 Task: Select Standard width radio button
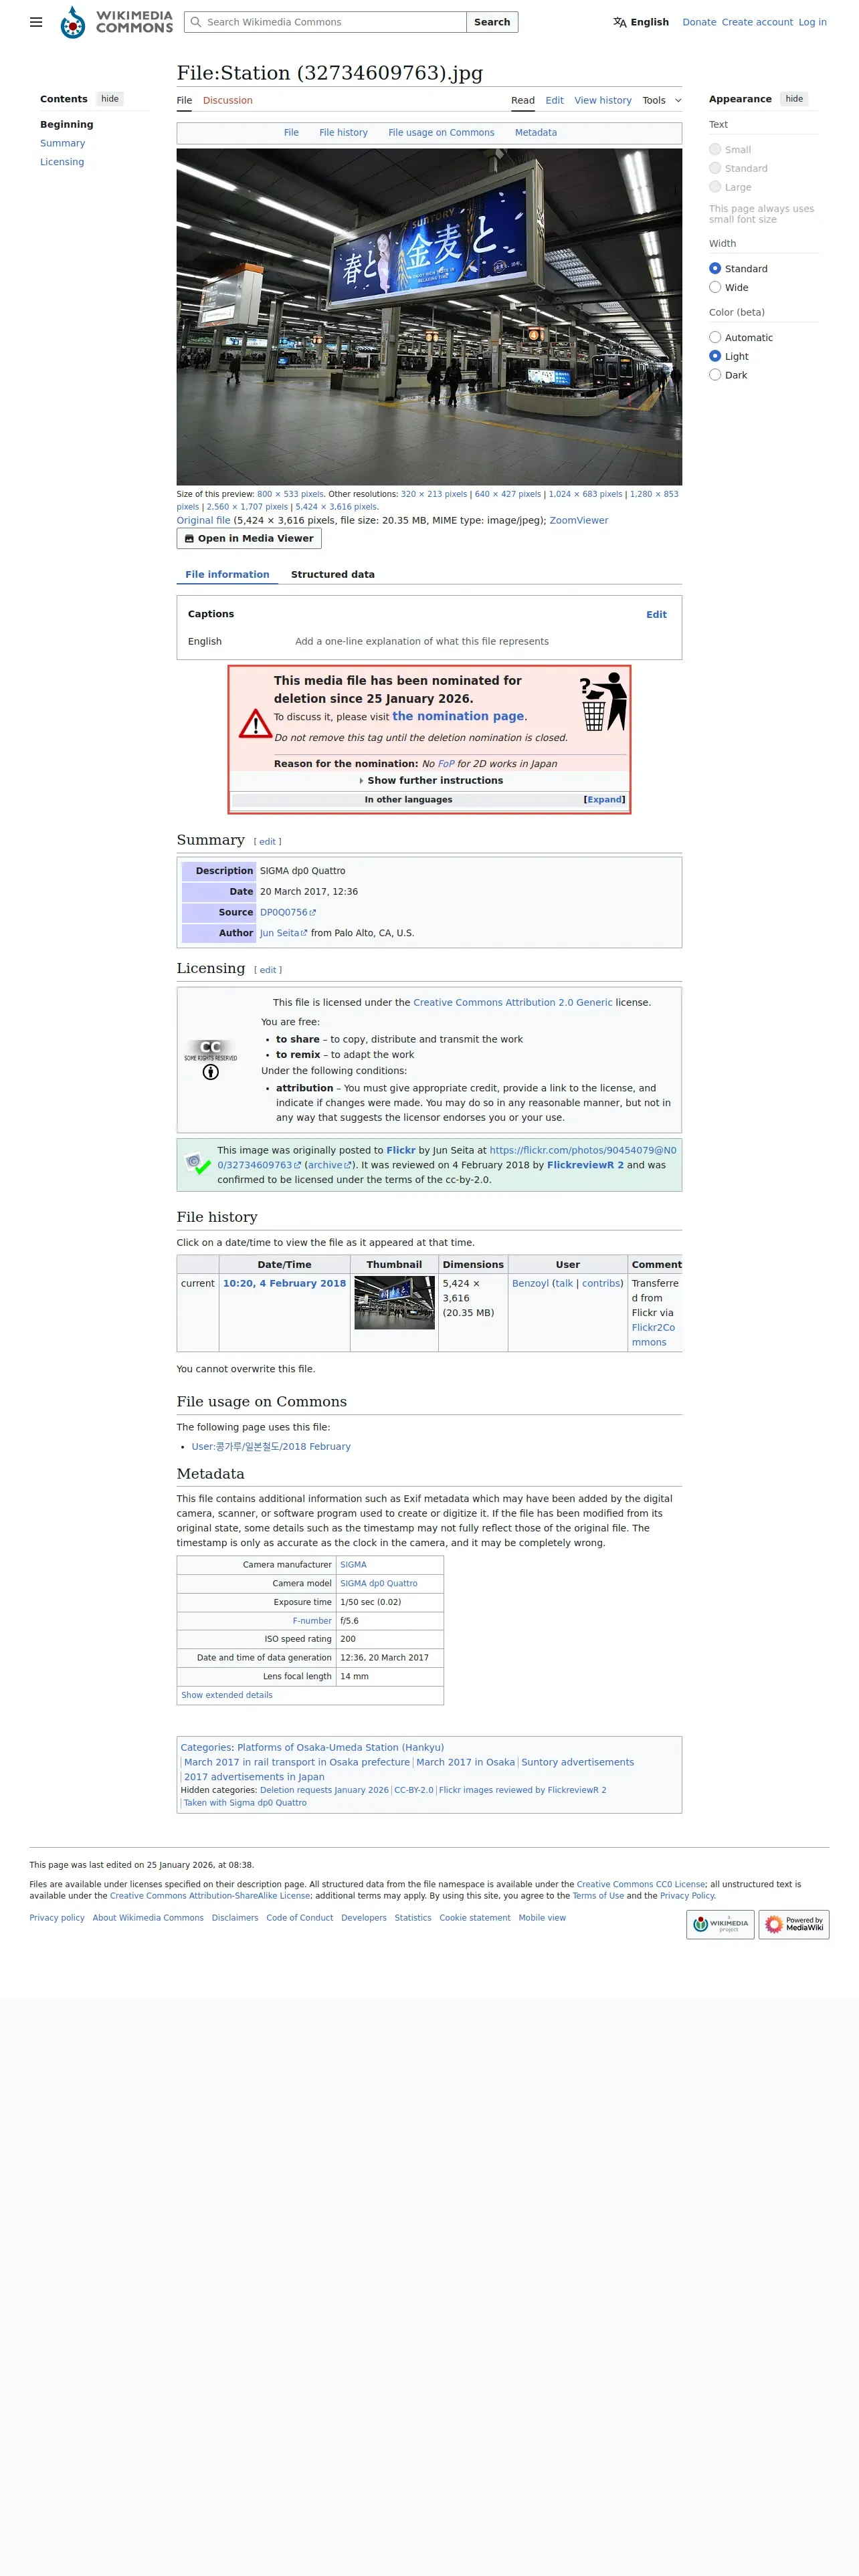pos(715,268)
